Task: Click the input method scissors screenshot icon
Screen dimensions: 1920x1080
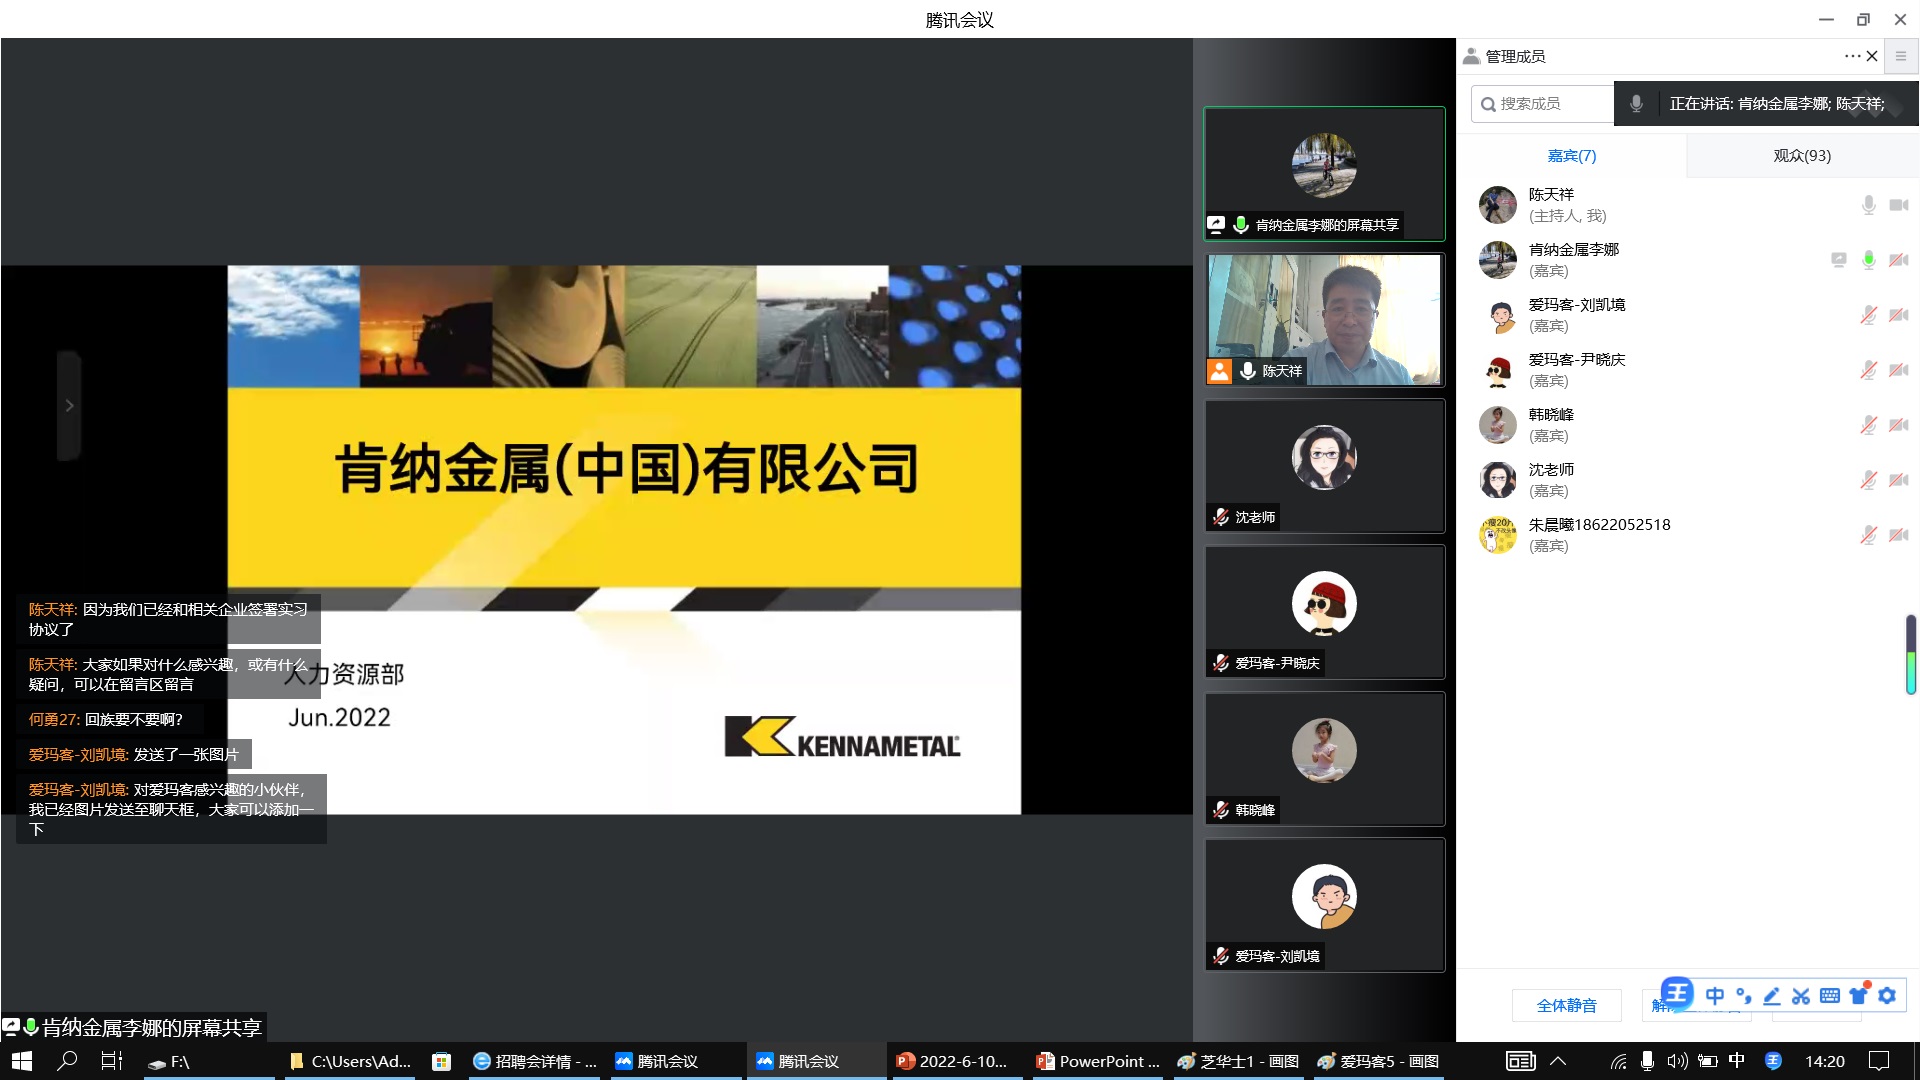Action: click(1801, 996)
